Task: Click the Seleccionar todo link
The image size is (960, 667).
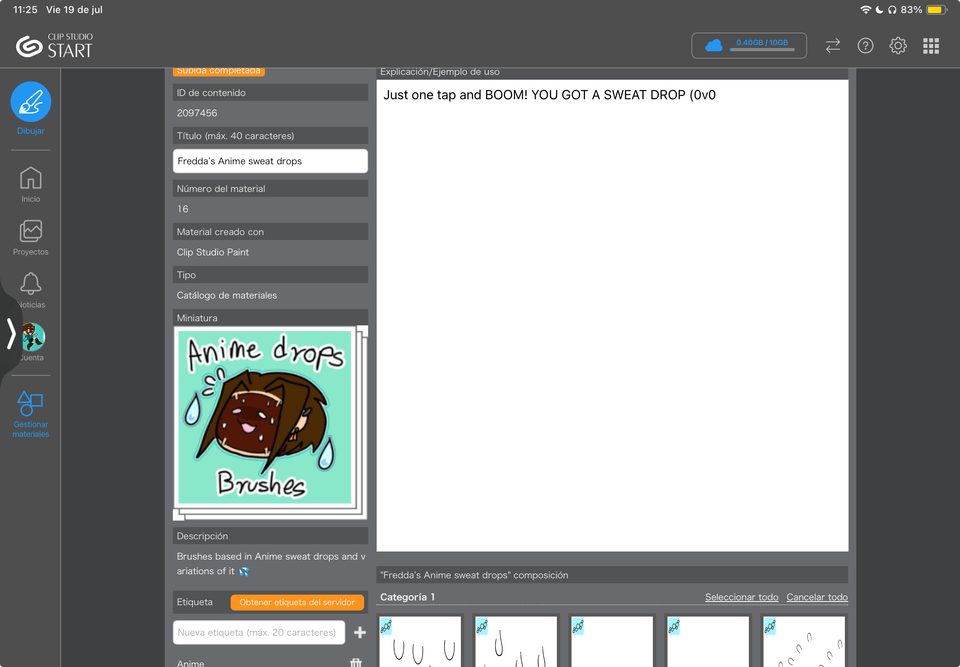Action: (741, 597)
